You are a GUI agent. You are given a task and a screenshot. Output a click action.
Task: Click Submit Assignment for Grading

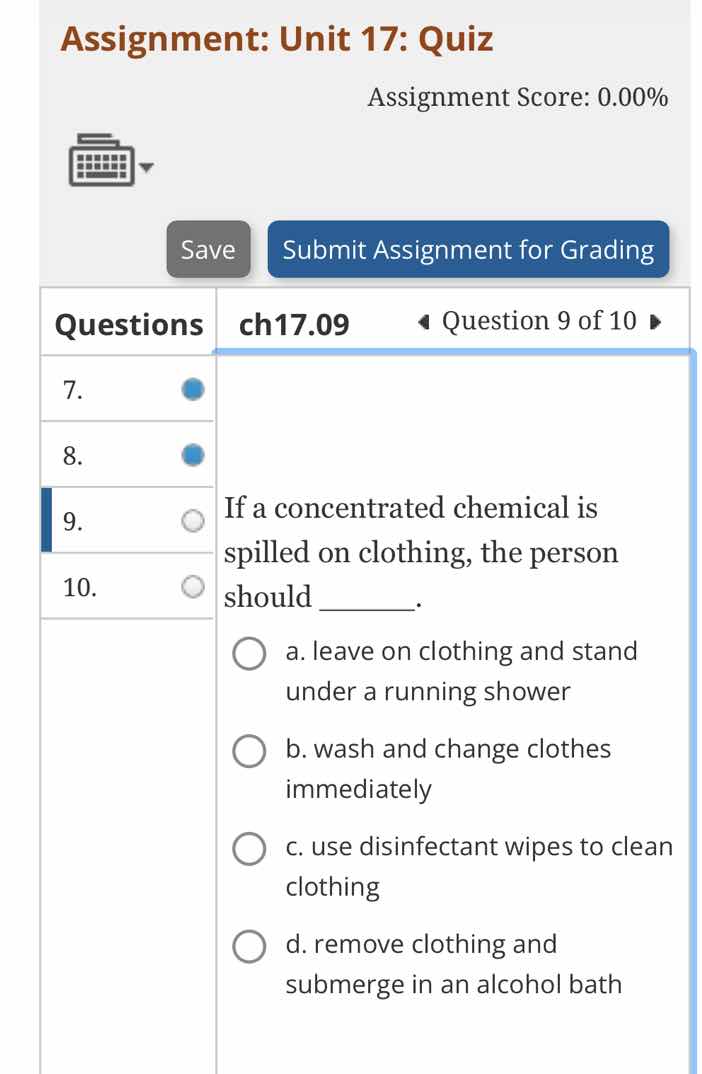pyautogui.click(x=468, y=250)
